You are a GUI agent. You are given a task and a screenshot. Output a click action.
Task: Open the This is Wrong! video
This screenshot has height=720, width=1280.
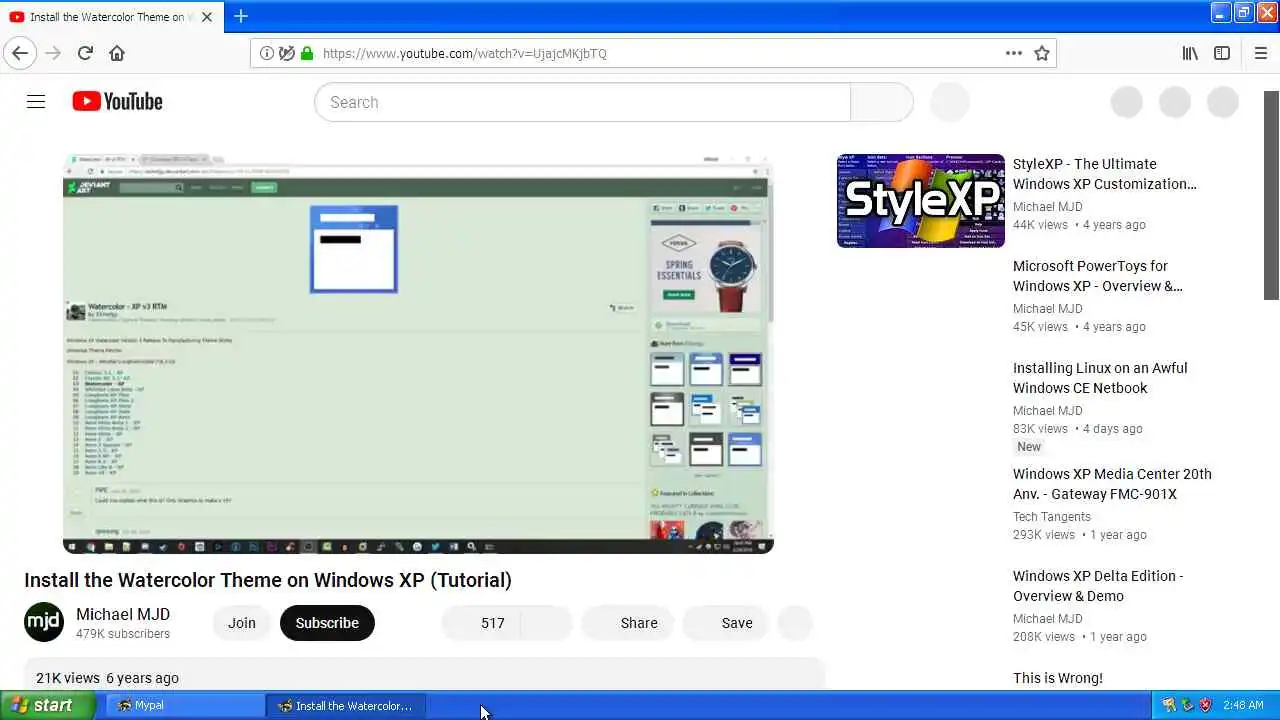pyautogui.click(x=1058, y=678)
